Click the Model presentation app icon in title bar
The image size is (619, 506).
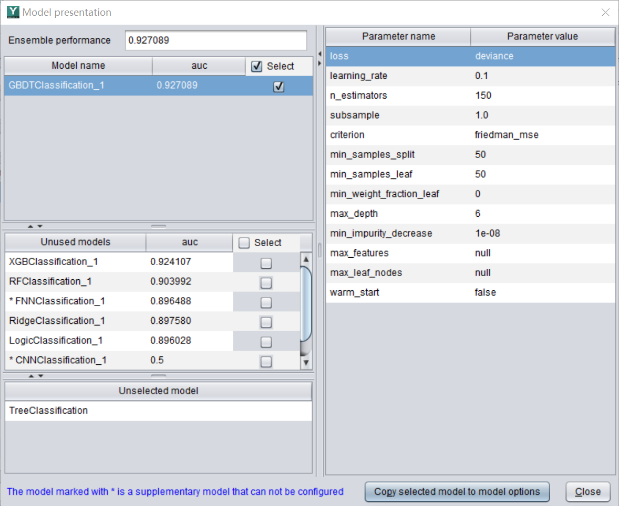tap(12, 12)
